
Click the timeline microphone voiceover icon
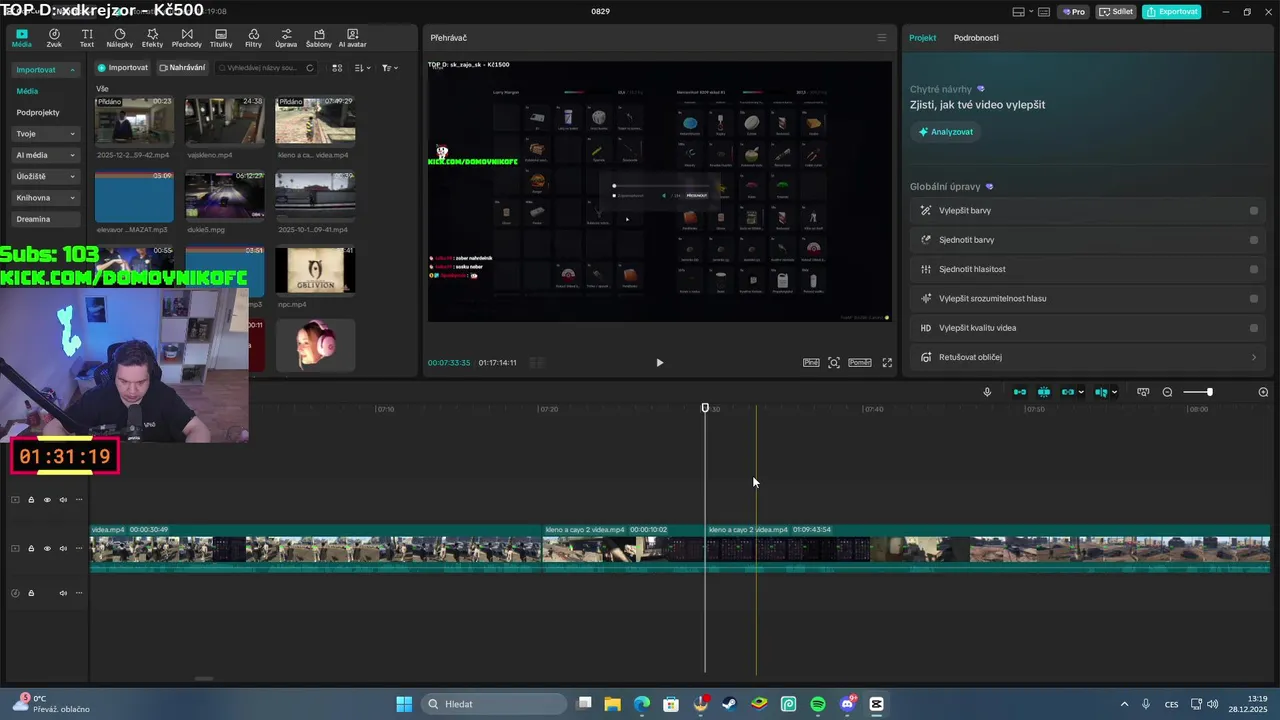[987, 392]
